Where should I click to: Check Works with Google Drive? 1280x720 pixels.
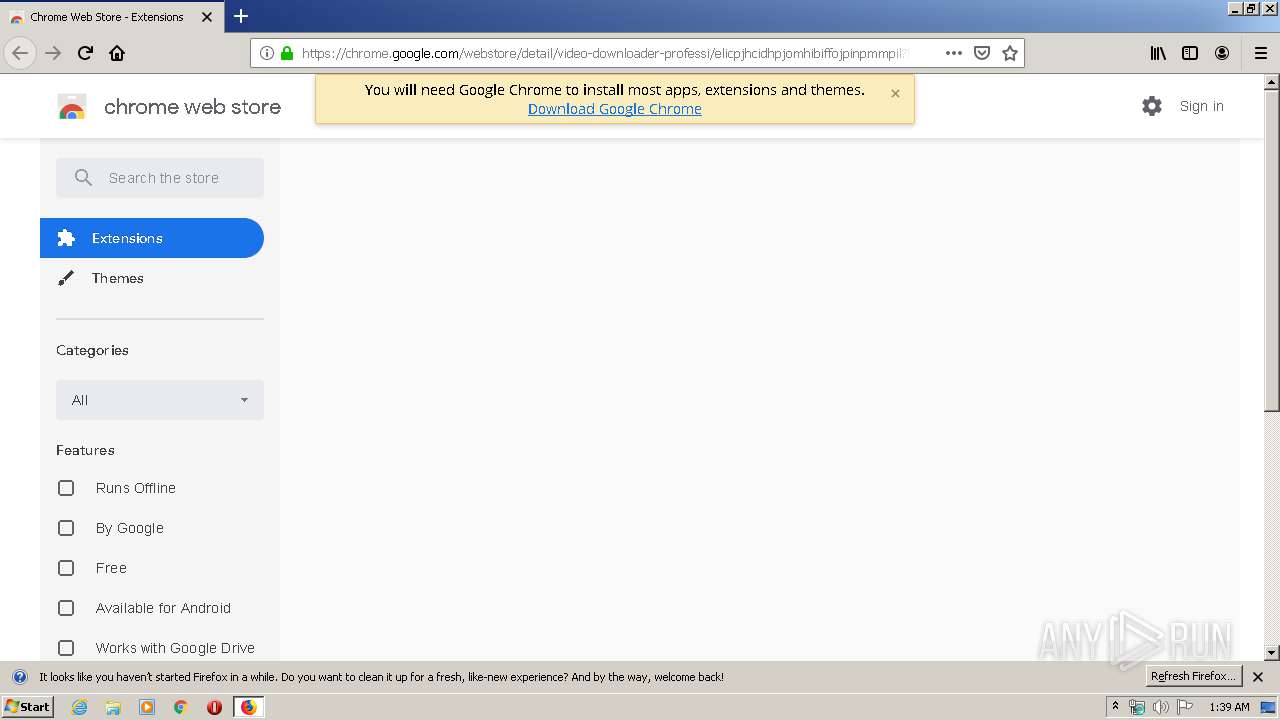(x=66, y=648)
